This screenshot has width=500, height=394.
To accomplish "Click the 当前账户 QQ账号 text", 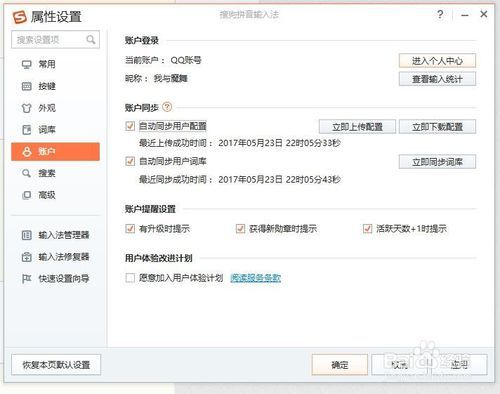I will pos(163,60).
